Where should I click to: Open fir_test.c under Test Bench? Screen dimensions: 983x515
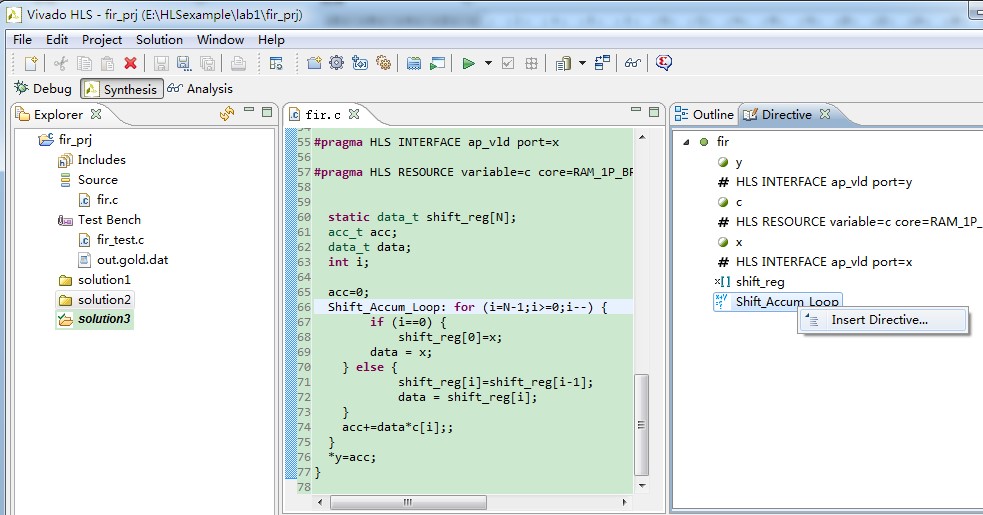tap(120, 240)
